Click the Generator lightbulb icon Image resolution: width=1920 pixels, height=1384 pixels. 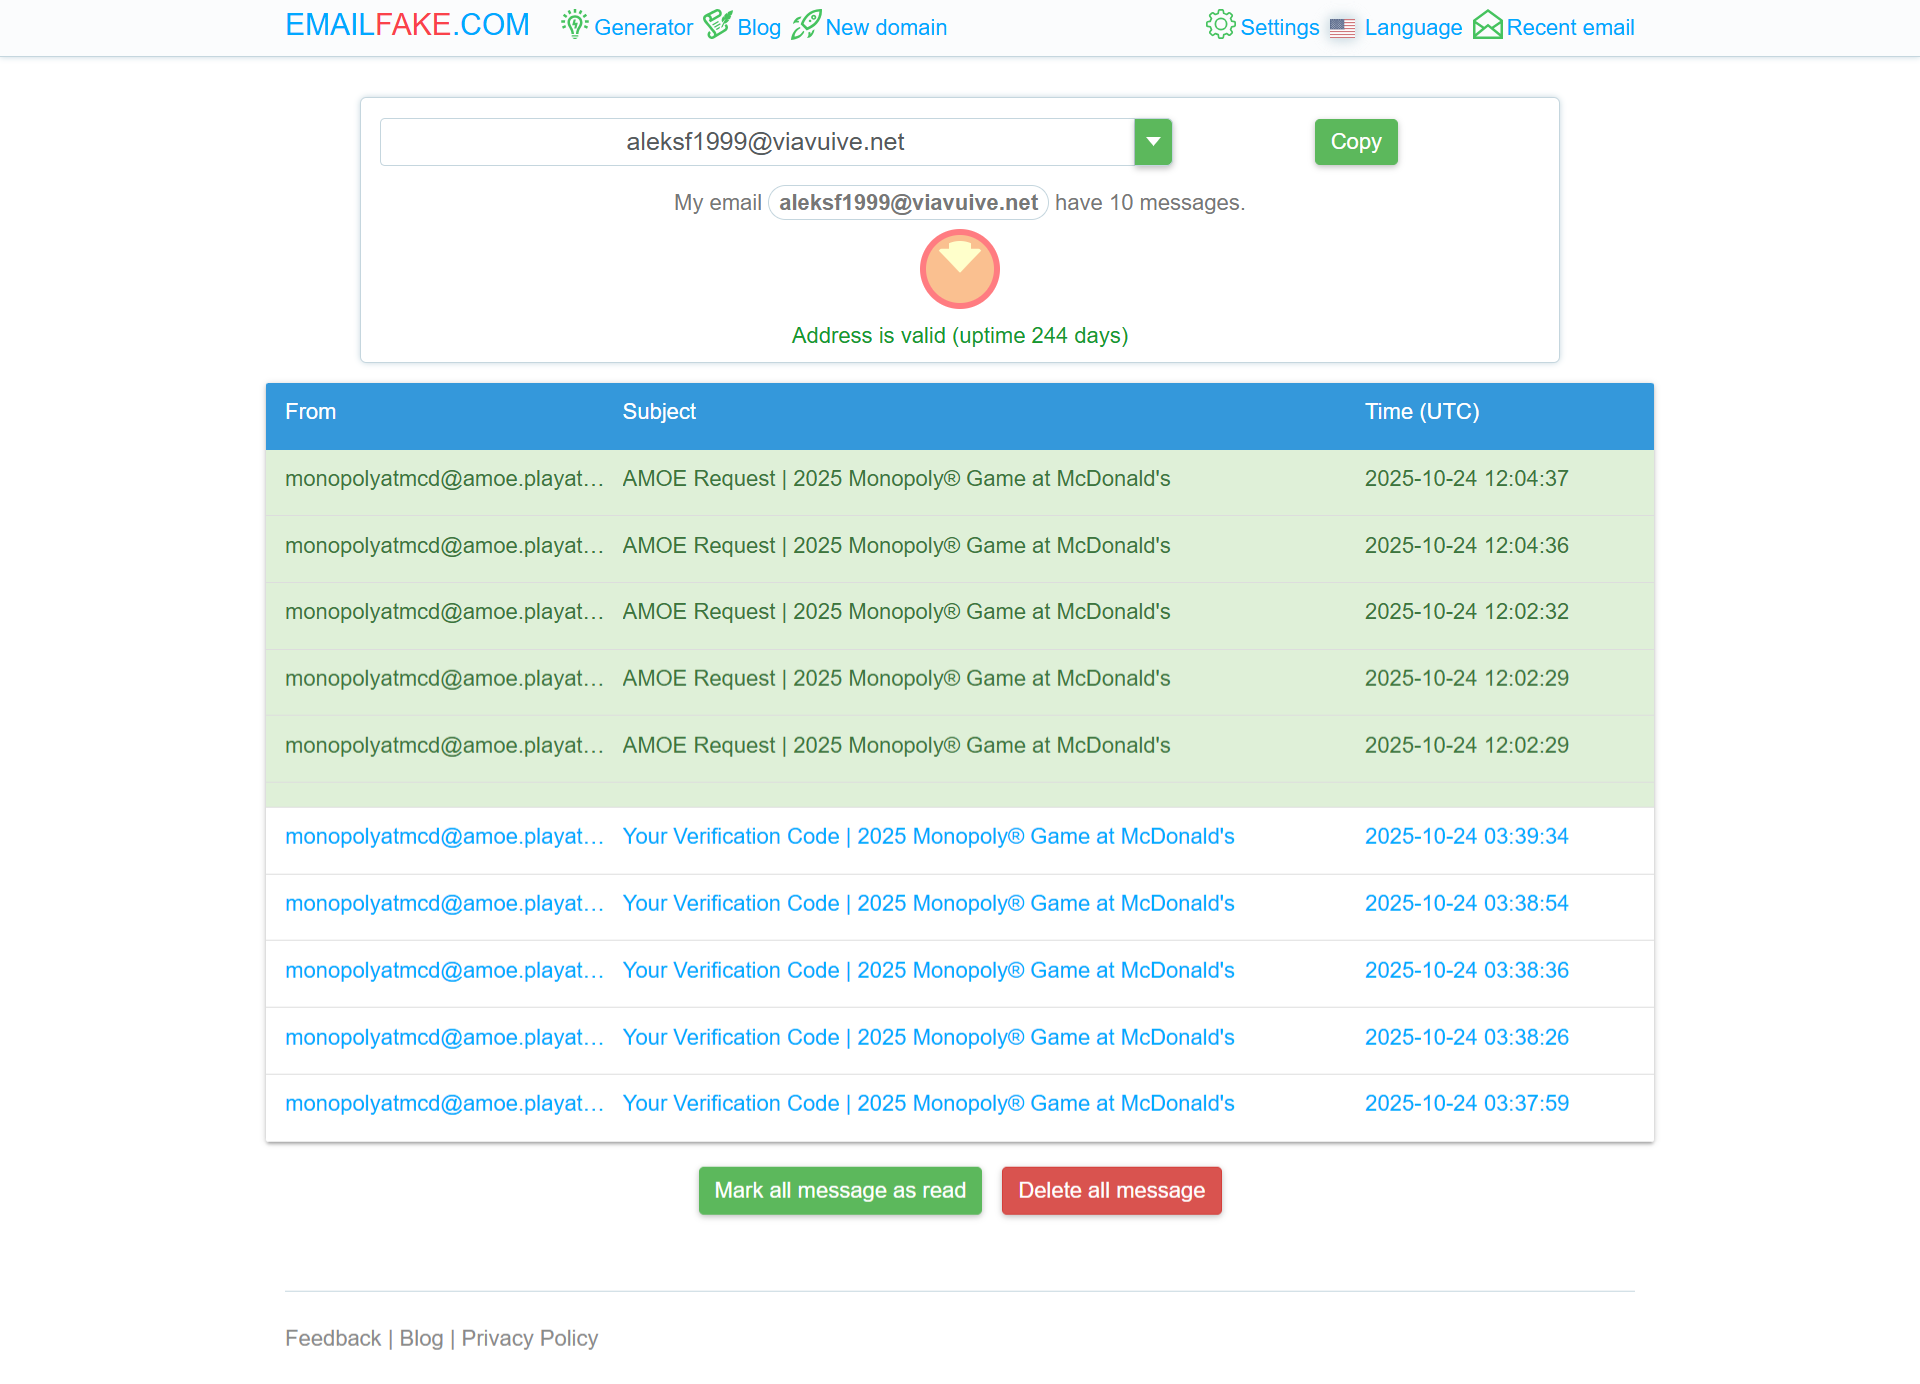[574, 24]
